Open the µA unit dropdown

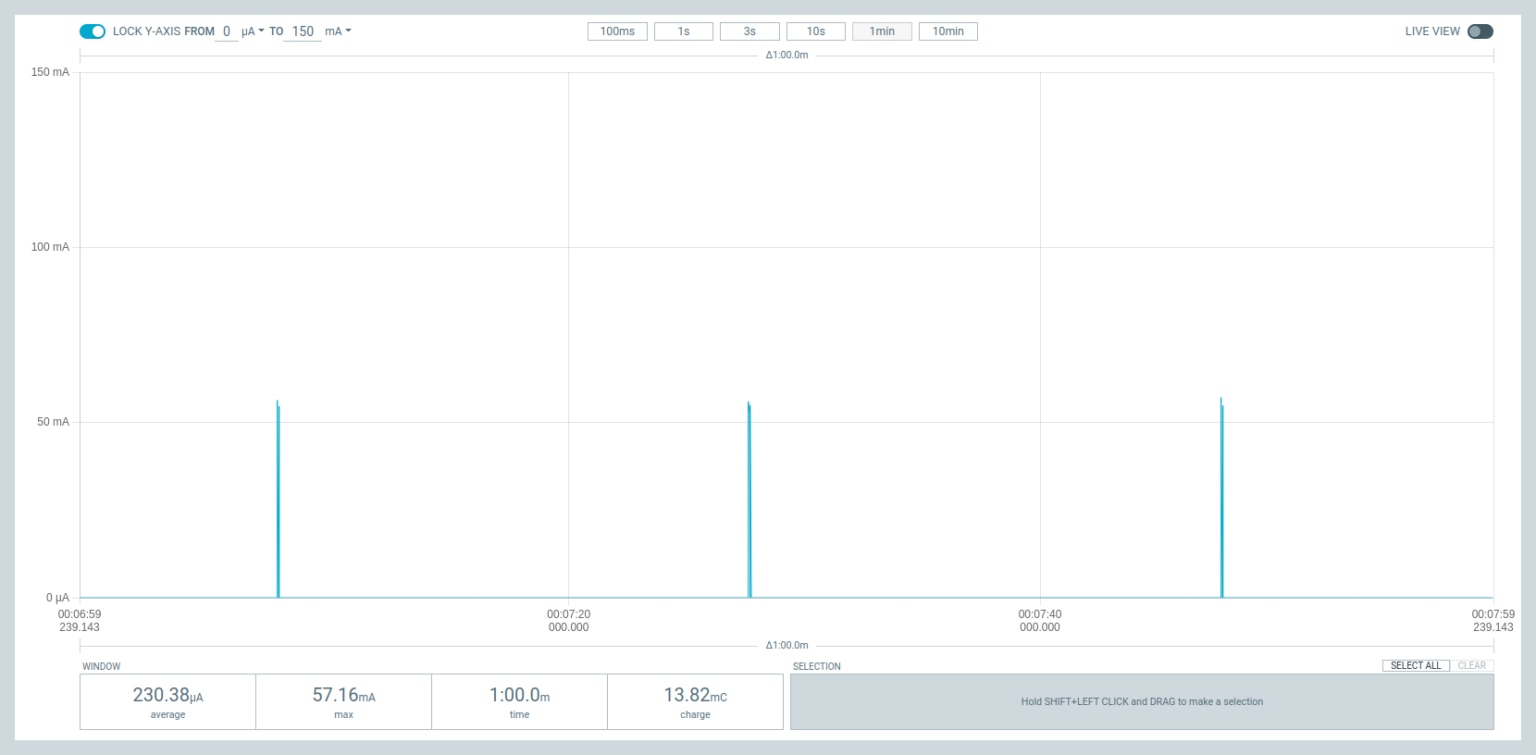(x=252, y=31)
